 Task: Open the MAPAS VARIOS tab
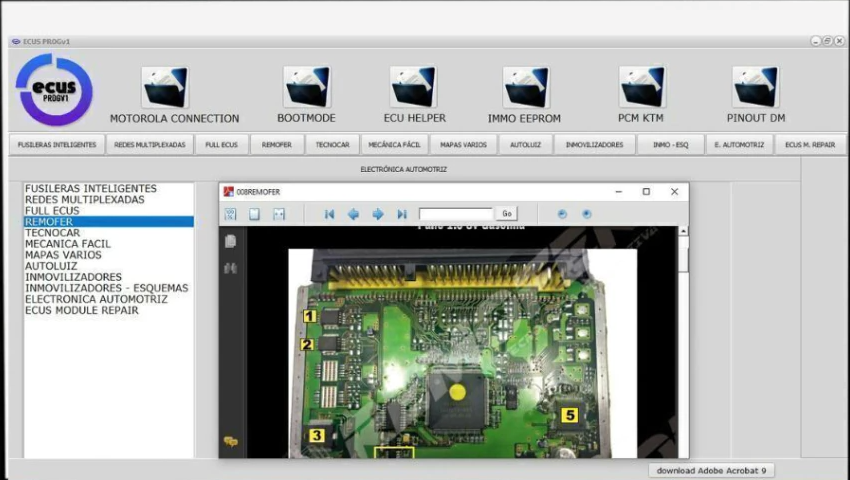coord(463,145)
